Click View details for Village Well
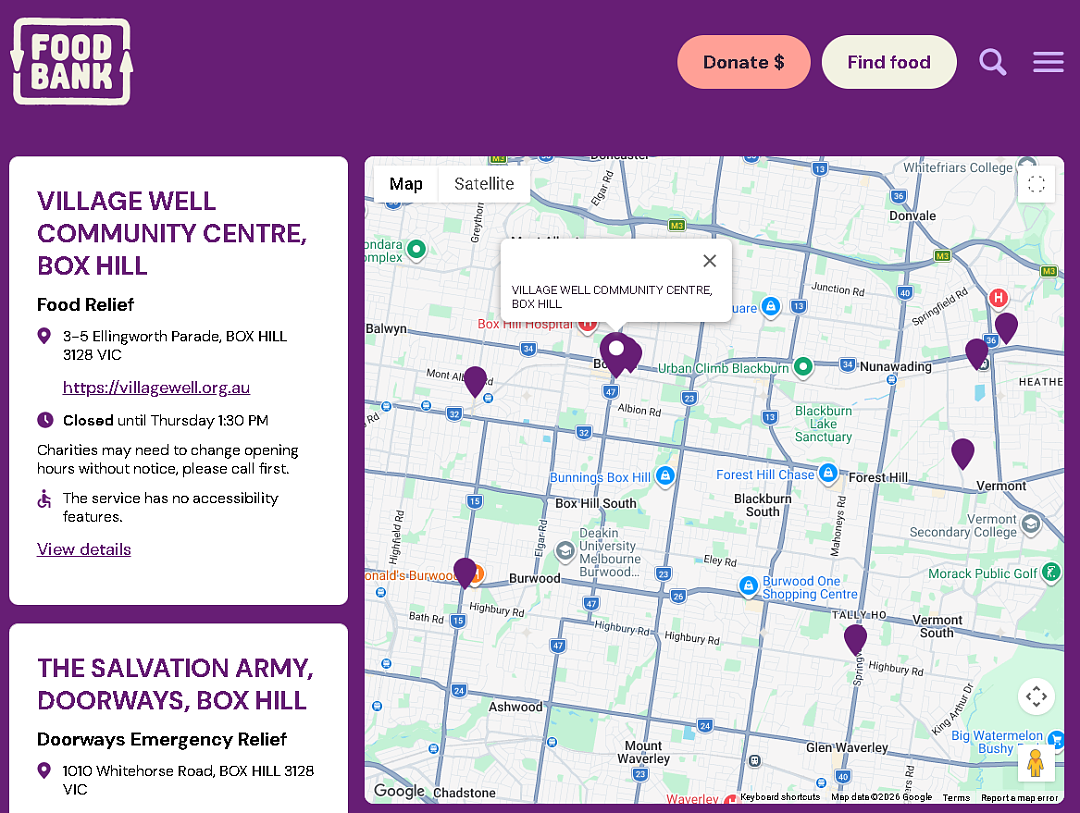 click(x=84, y=549)
